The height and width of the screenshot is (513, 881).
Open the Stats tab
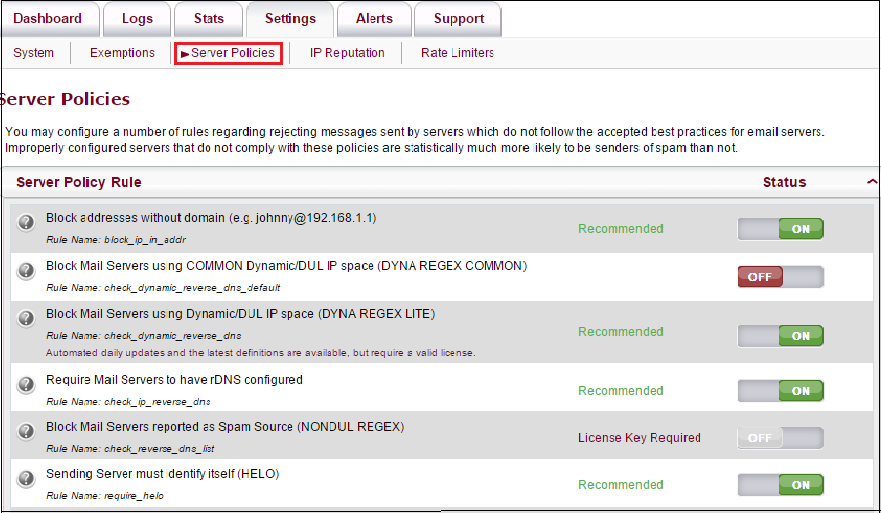coord(208,19)
